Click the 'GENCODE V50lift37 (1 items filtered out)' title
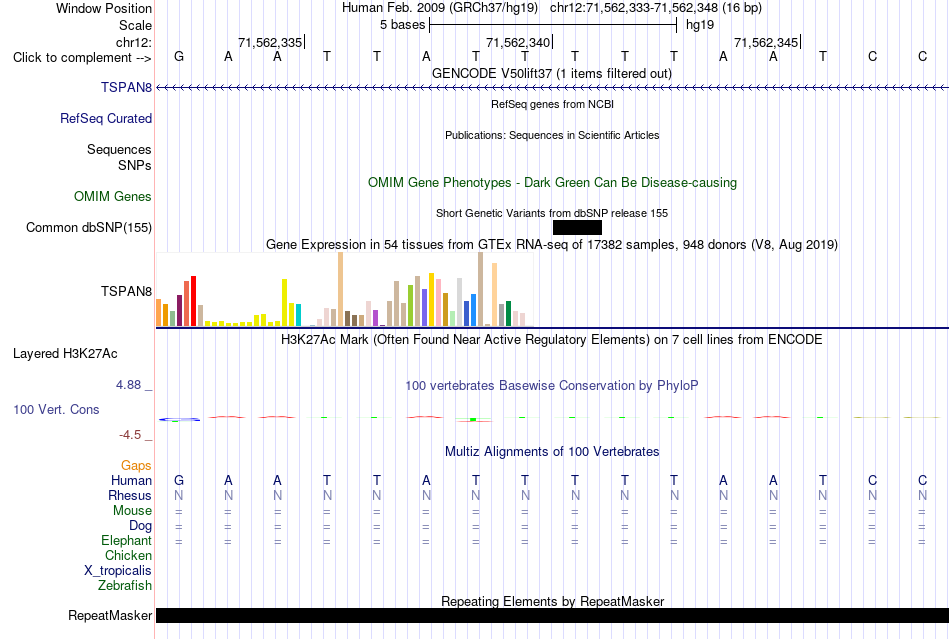 tap(551, 73)
